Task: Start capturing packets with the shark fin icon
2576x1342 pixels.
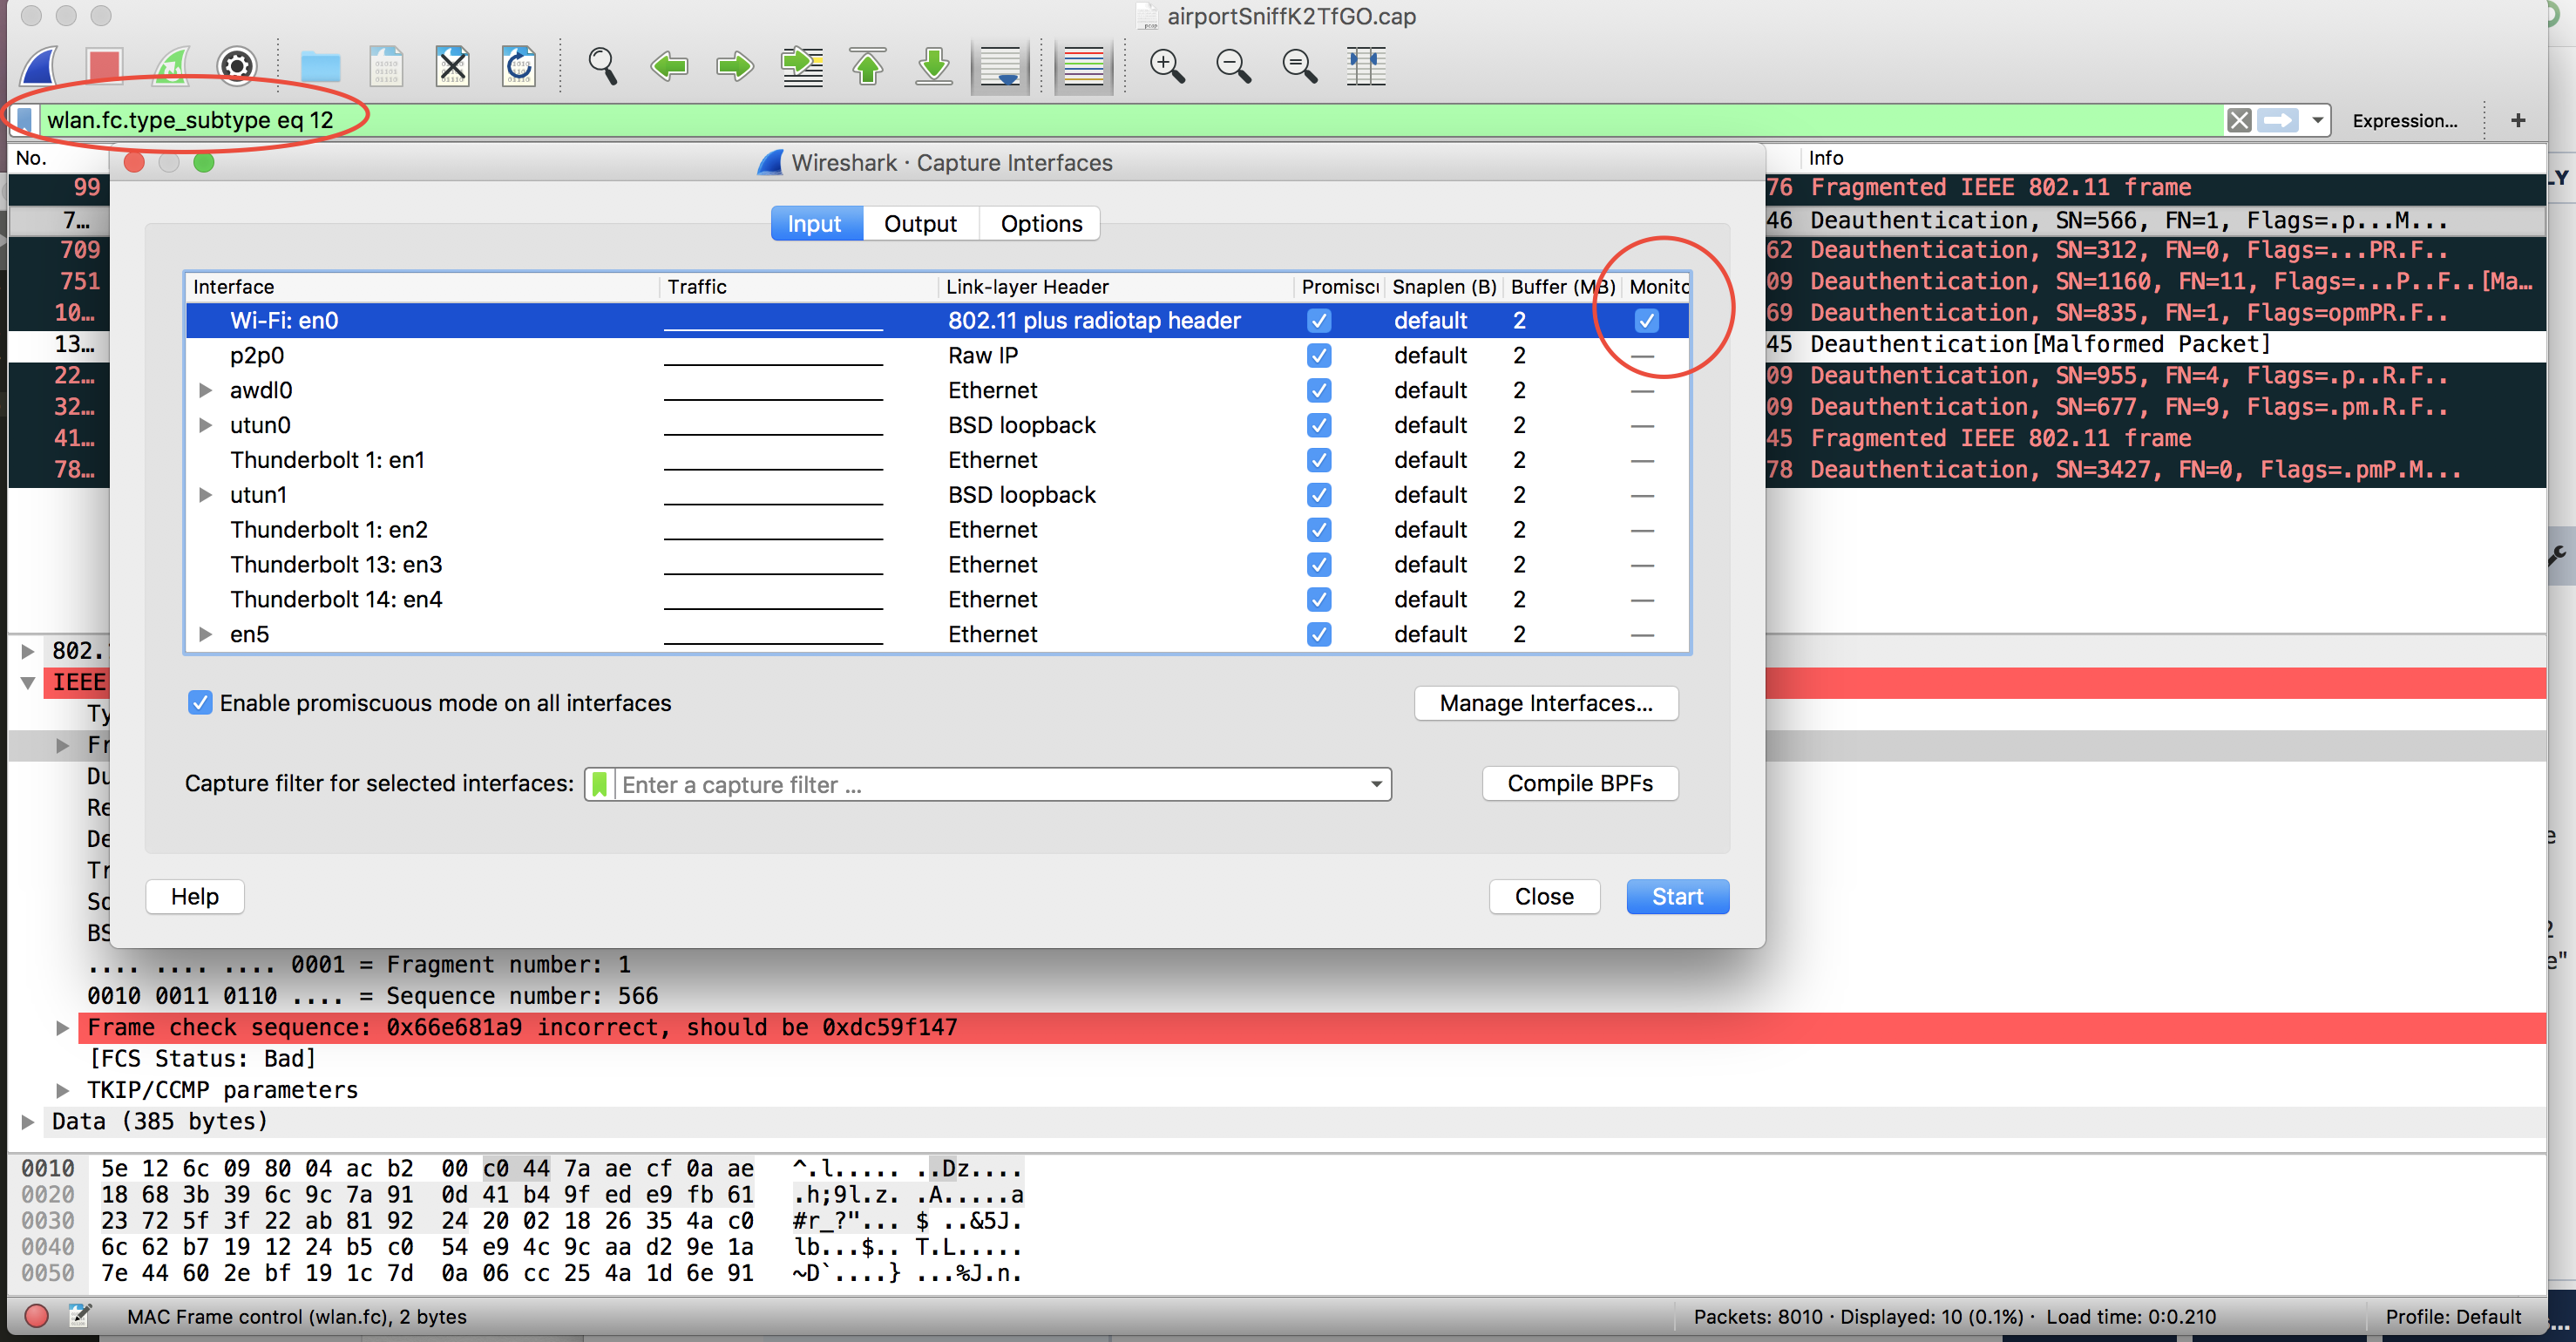Action: tap(40, 66)
